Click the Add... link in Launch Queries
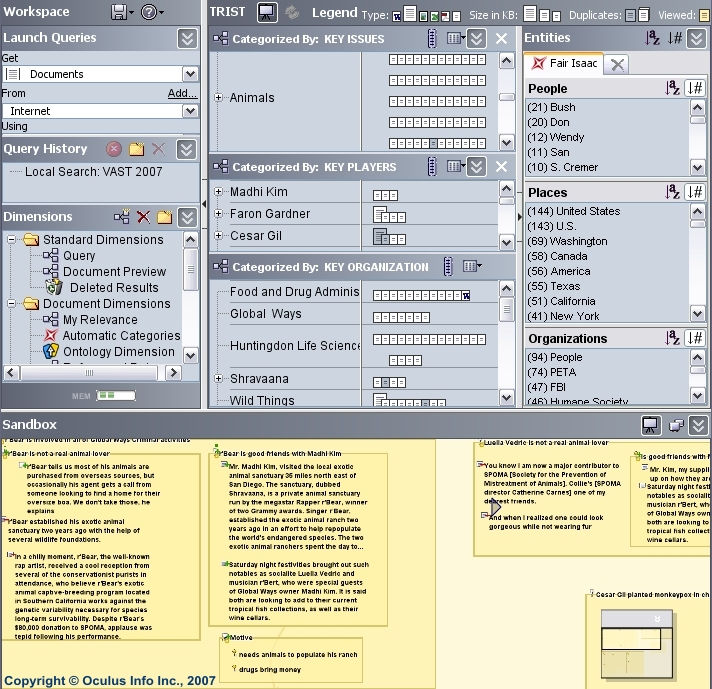This screenshot has width=712, height=689. click(182, 93)
